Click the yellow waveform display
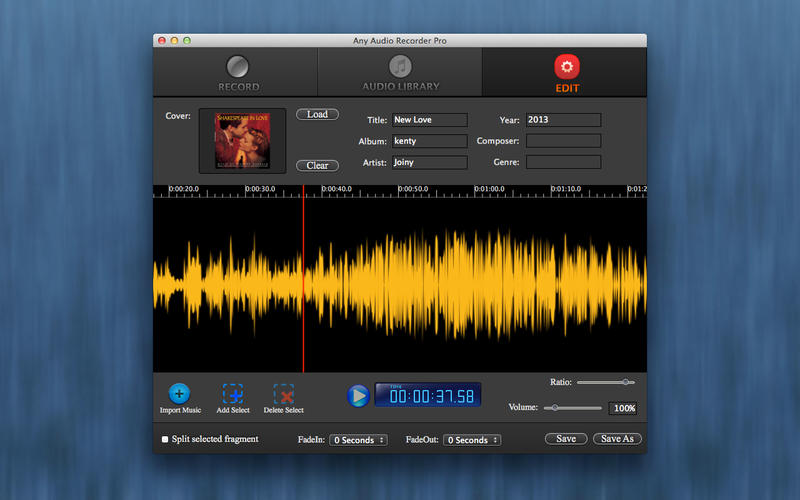Image resolution: width=800 pixels, height=500 pixels. pyautogui.click(x=400, y=285)
